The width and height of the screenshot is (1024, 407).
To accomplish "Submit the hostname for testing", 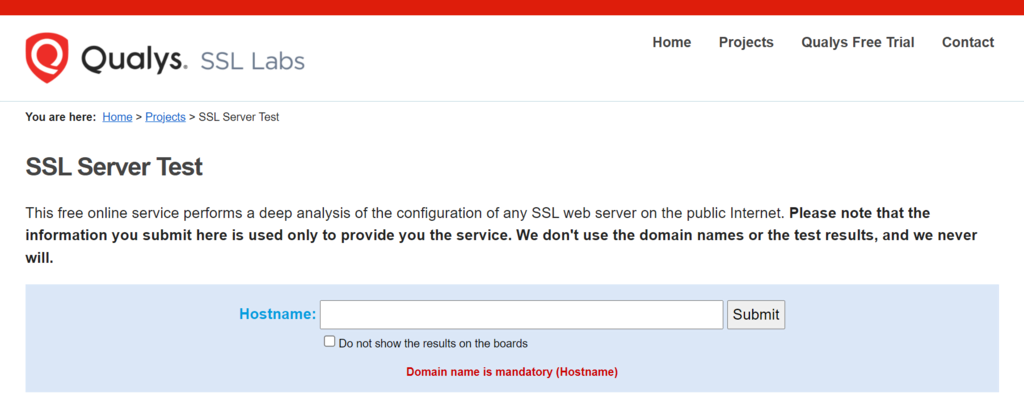I will click(756, 314).
